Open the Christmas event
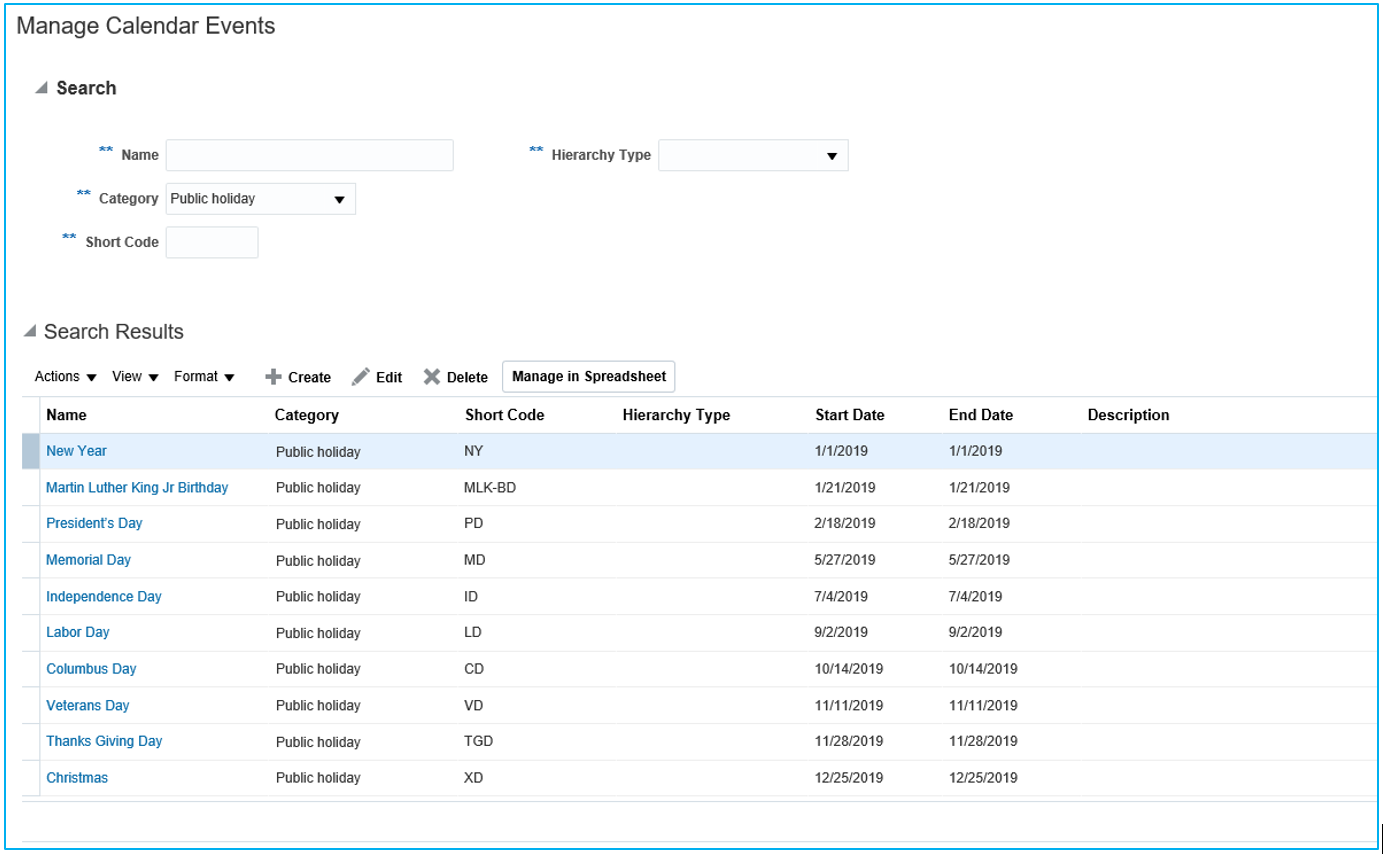 point(77,778)
